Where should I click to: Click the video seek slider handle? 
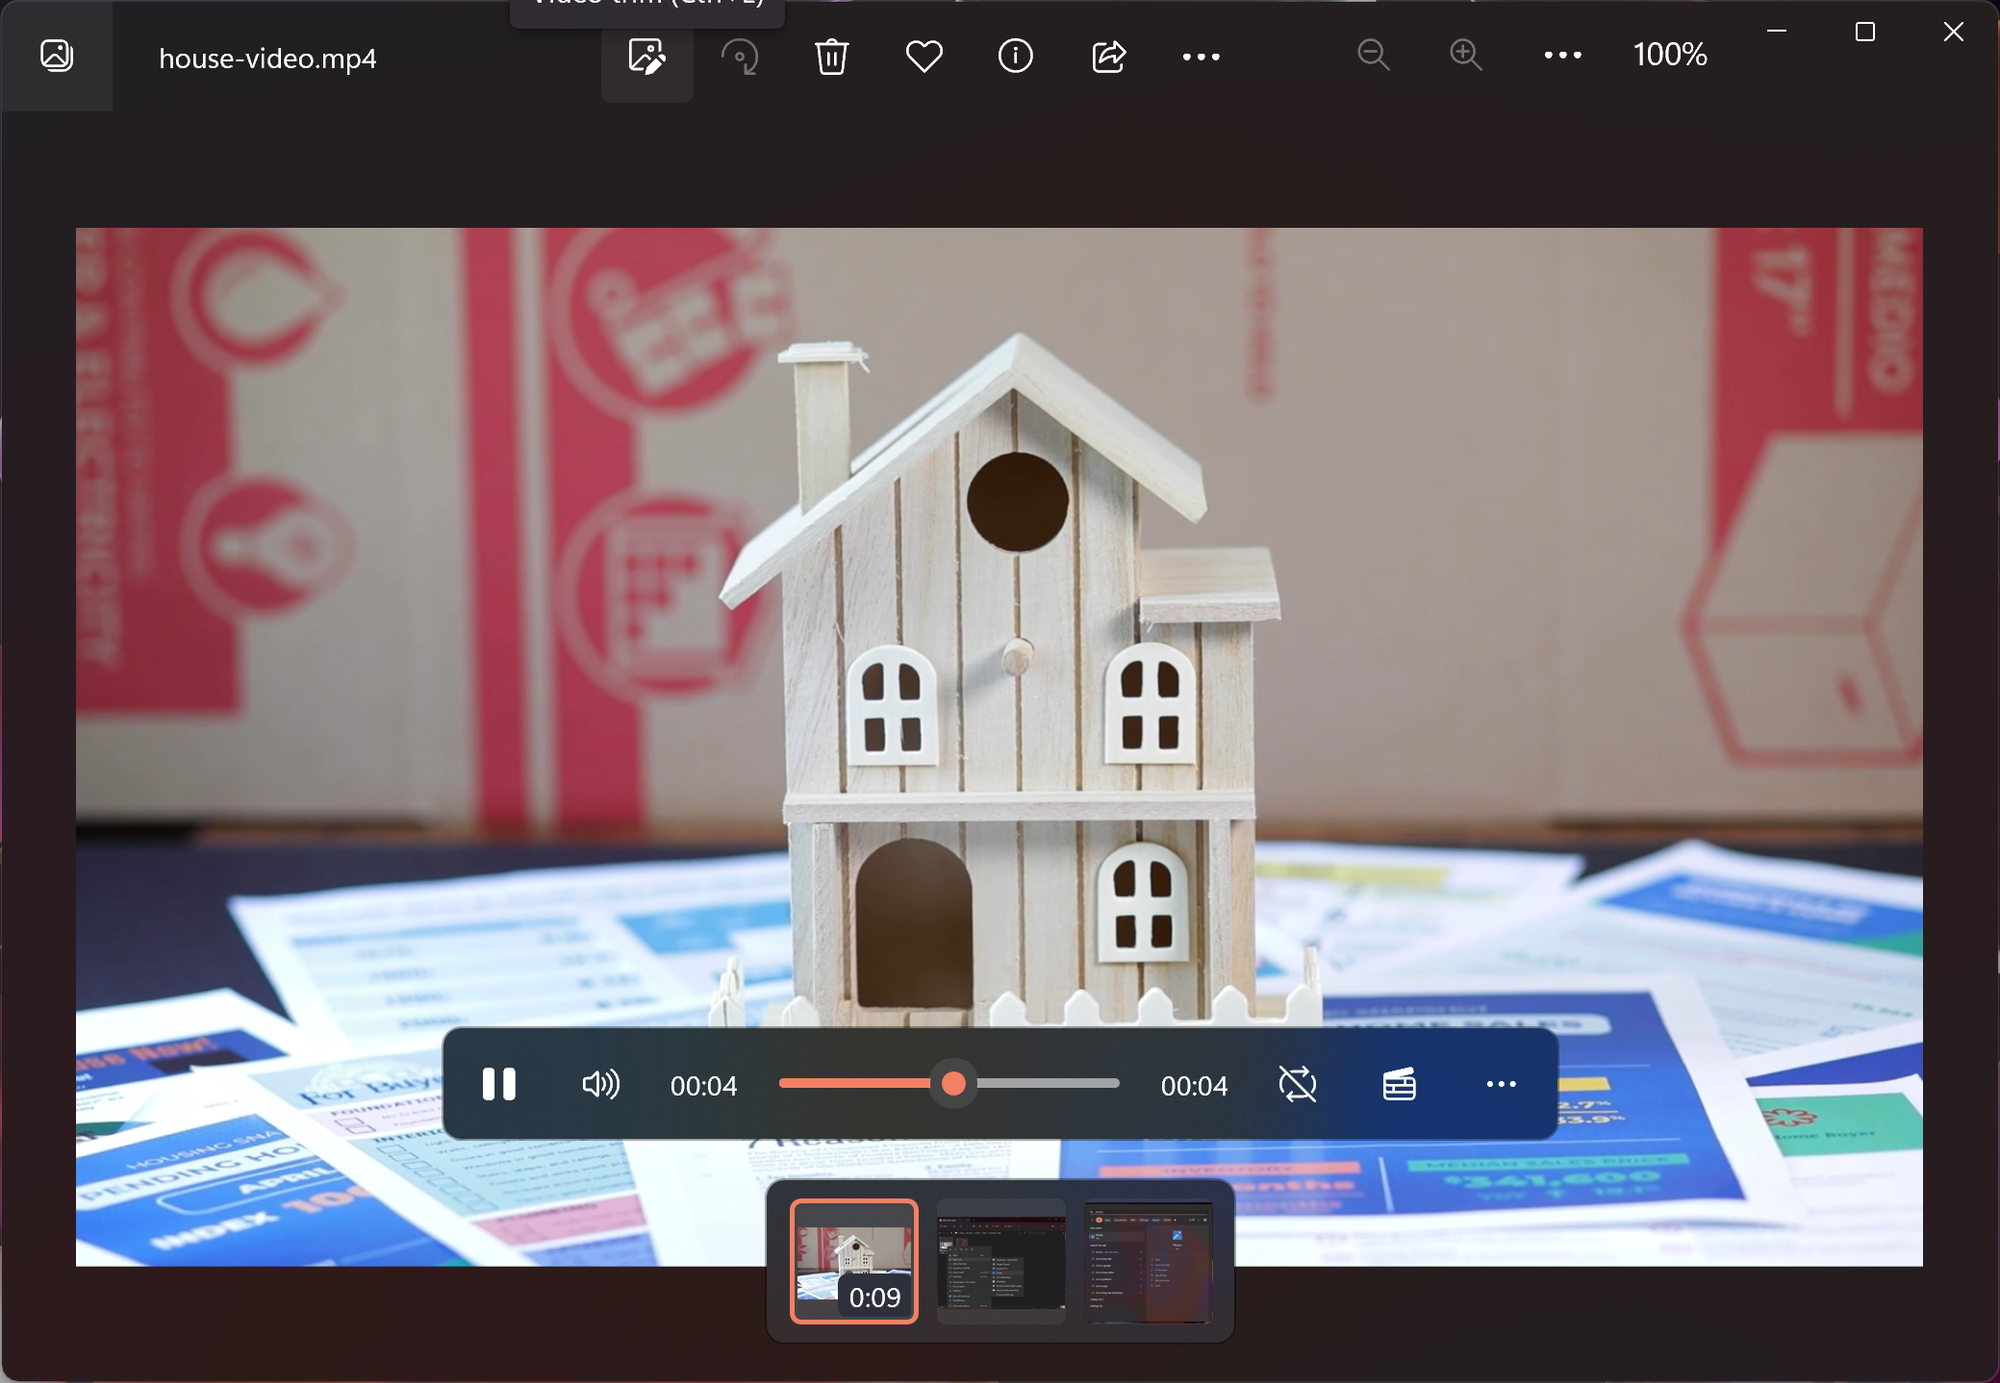click(x=954, y=1083)
